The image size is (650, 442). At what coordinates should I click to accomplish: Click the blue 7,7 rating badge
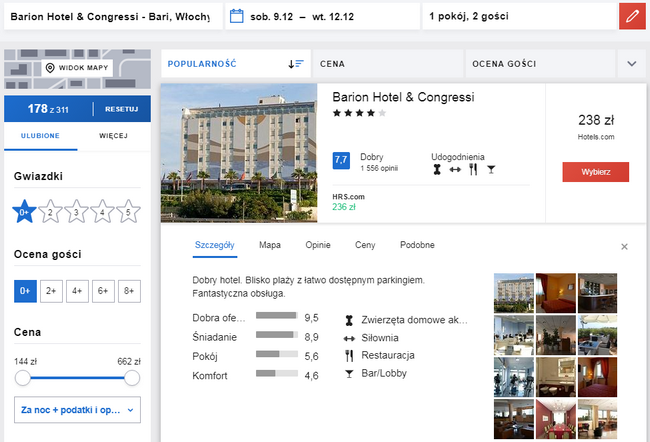pos(341,160)
